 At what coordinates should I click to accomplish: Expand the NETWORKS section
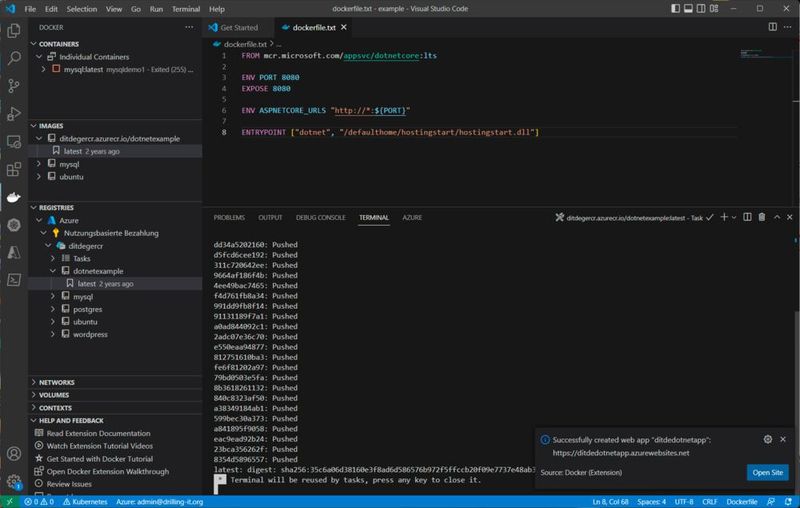pyautogui.click(x=56, y=382)
